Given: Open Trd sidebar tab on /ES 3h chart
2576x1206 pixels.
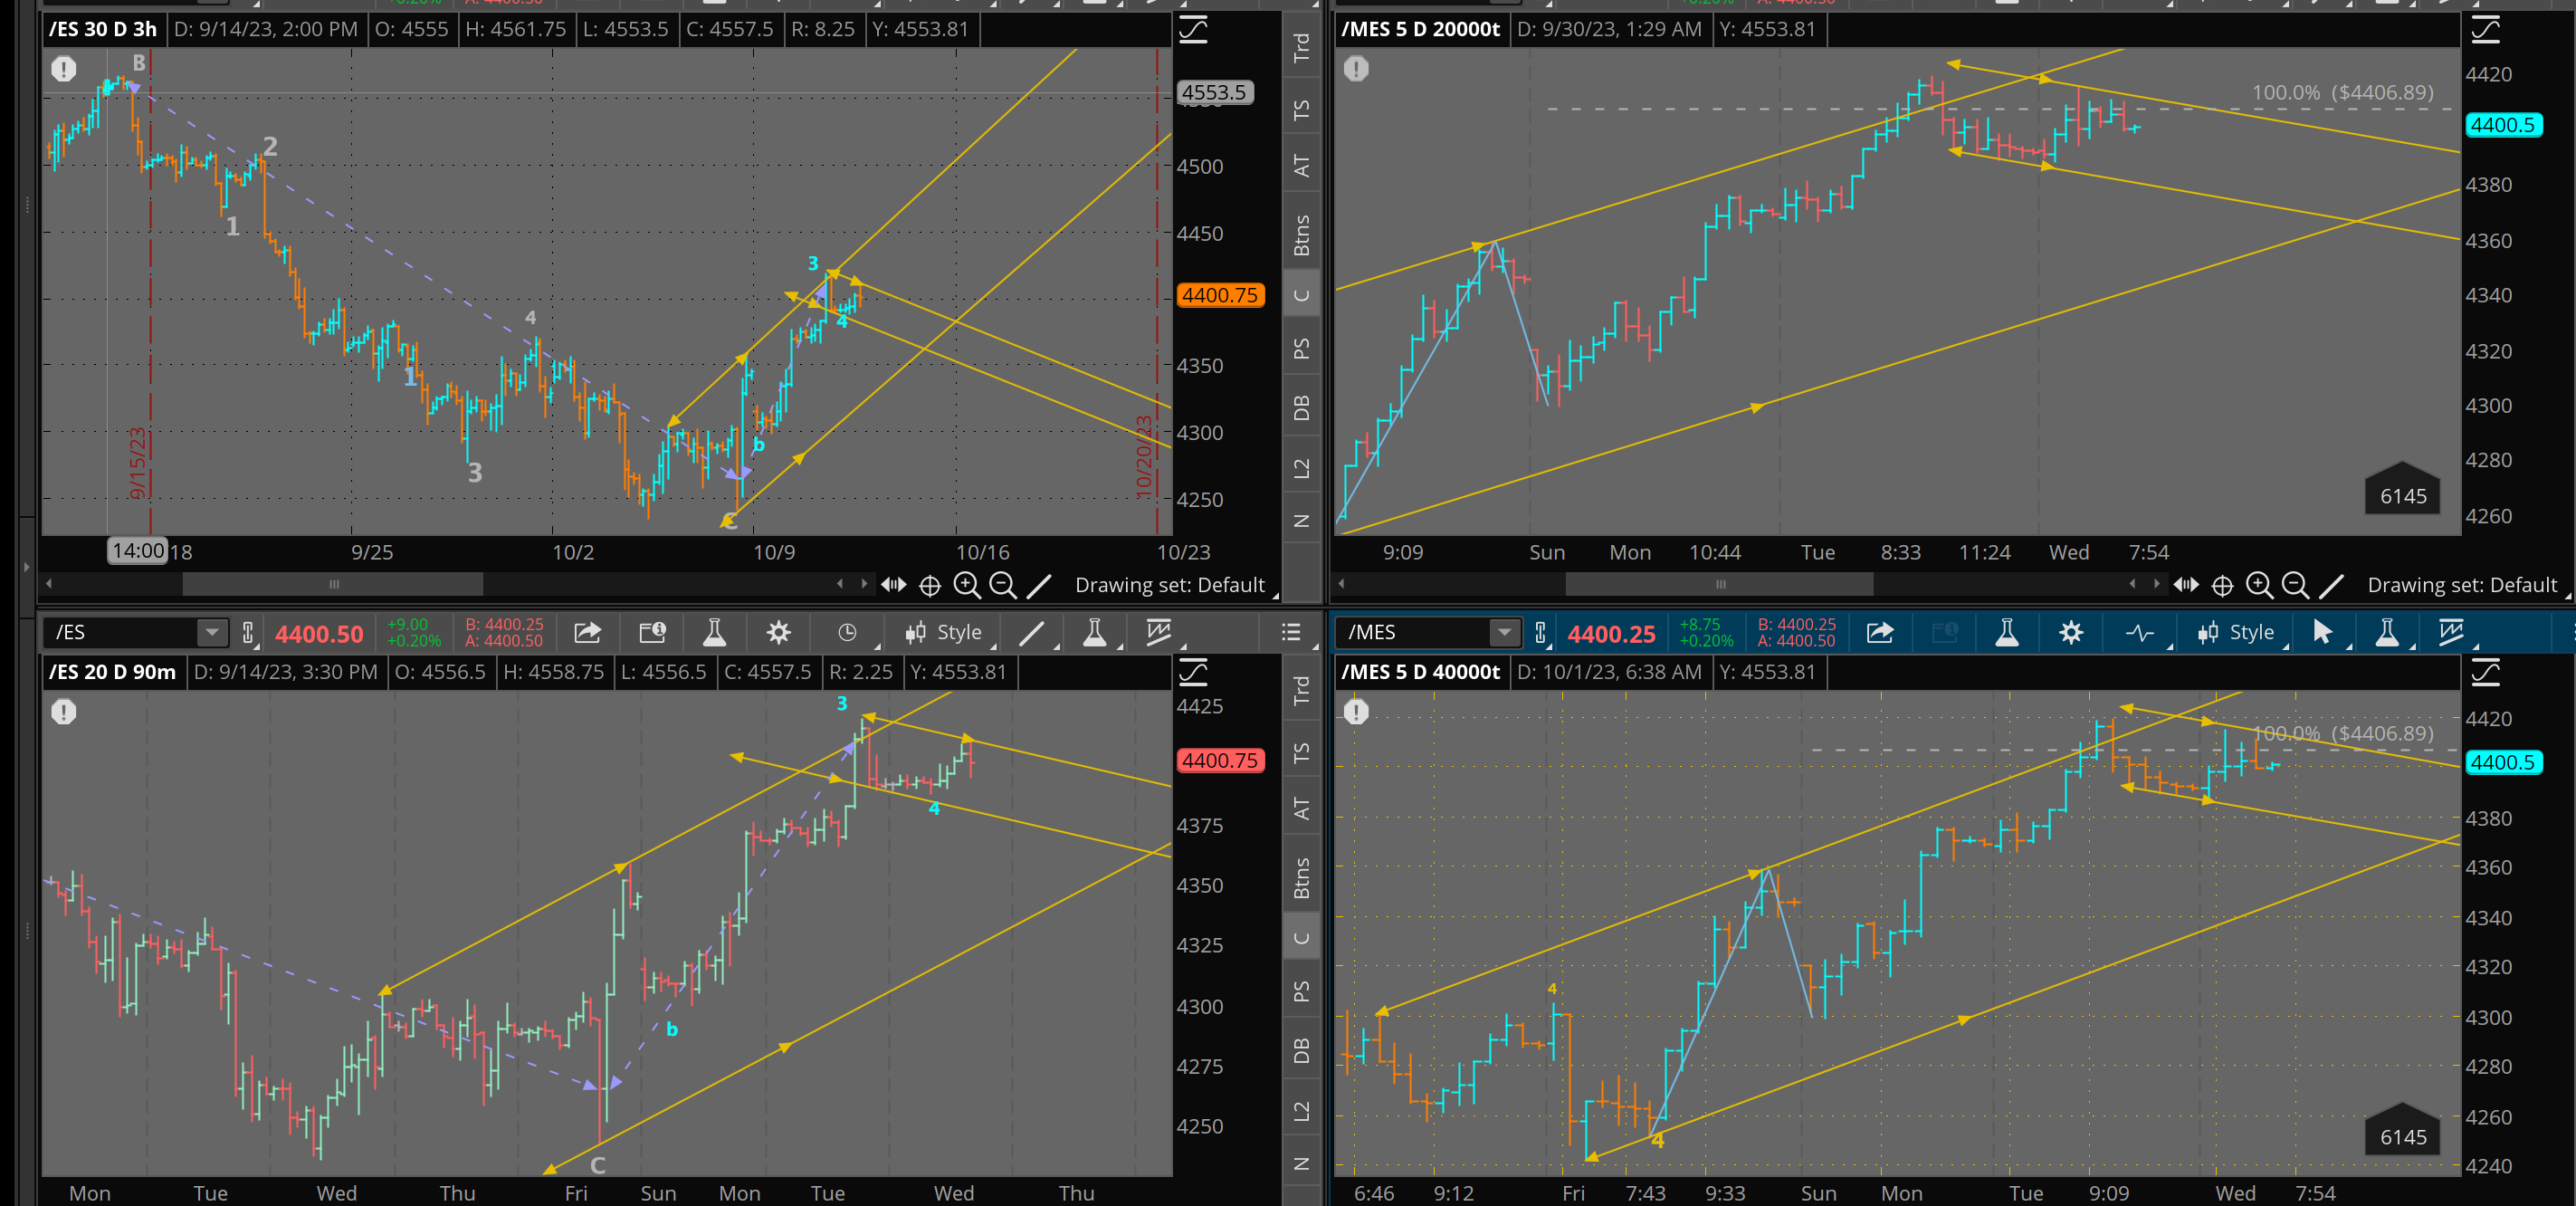Looking at the screenshot, I should pos(1301,47).
